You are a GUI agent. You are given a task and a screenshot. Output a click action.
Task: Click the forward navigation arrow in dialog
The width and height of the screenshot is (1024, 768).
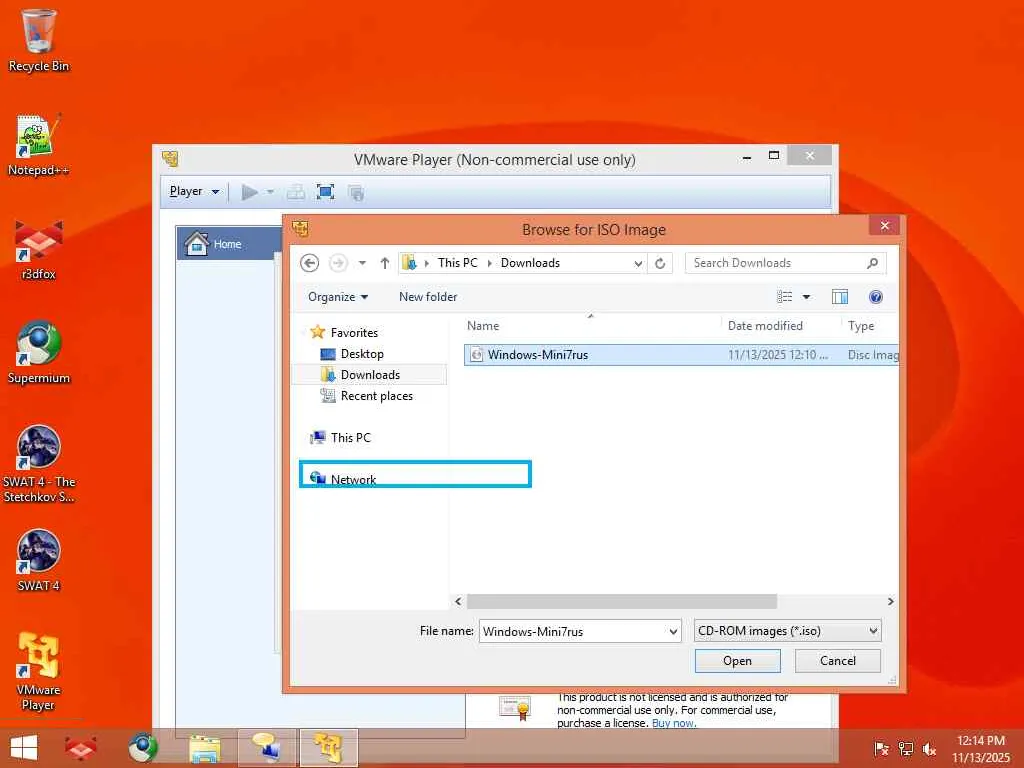pyautogui.click(x=338, y=263)
